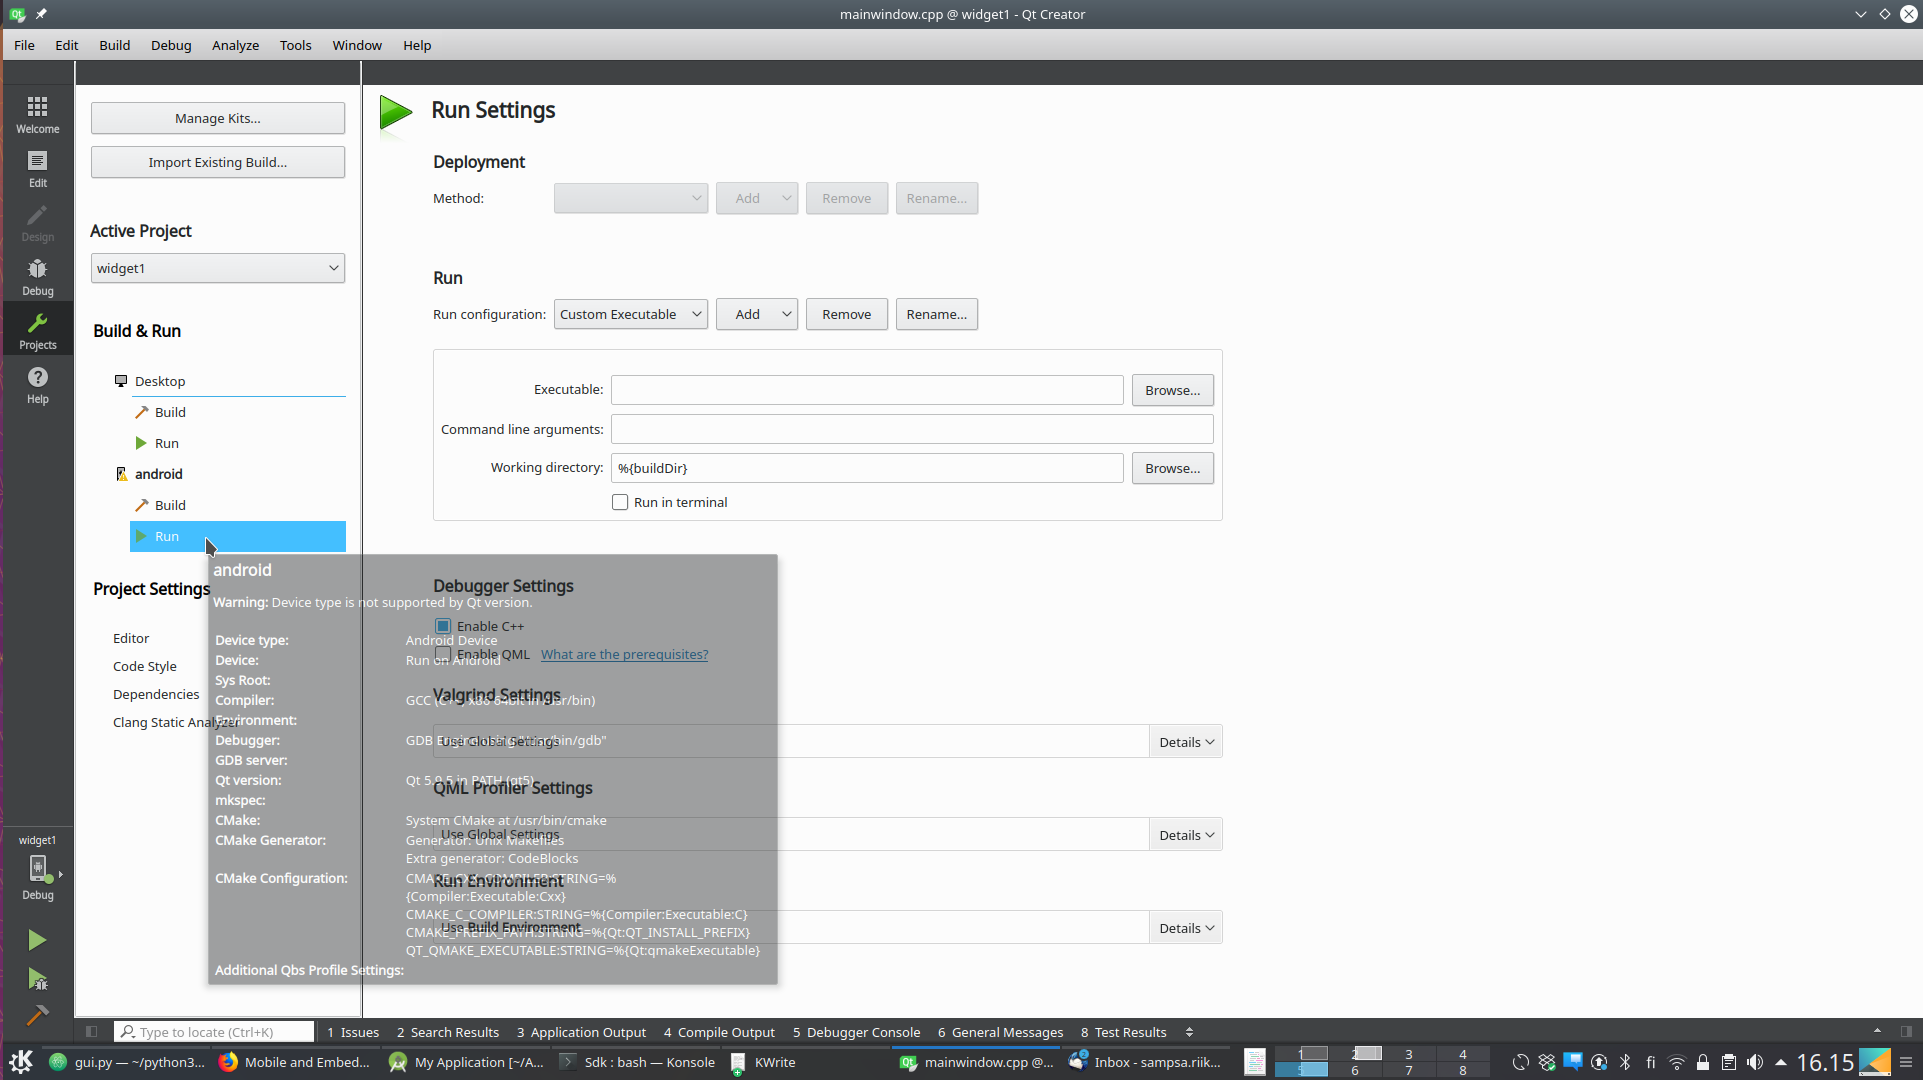Open the Analyze menu
Screen dimensions: 1923x1080
(x=235, y=45)
